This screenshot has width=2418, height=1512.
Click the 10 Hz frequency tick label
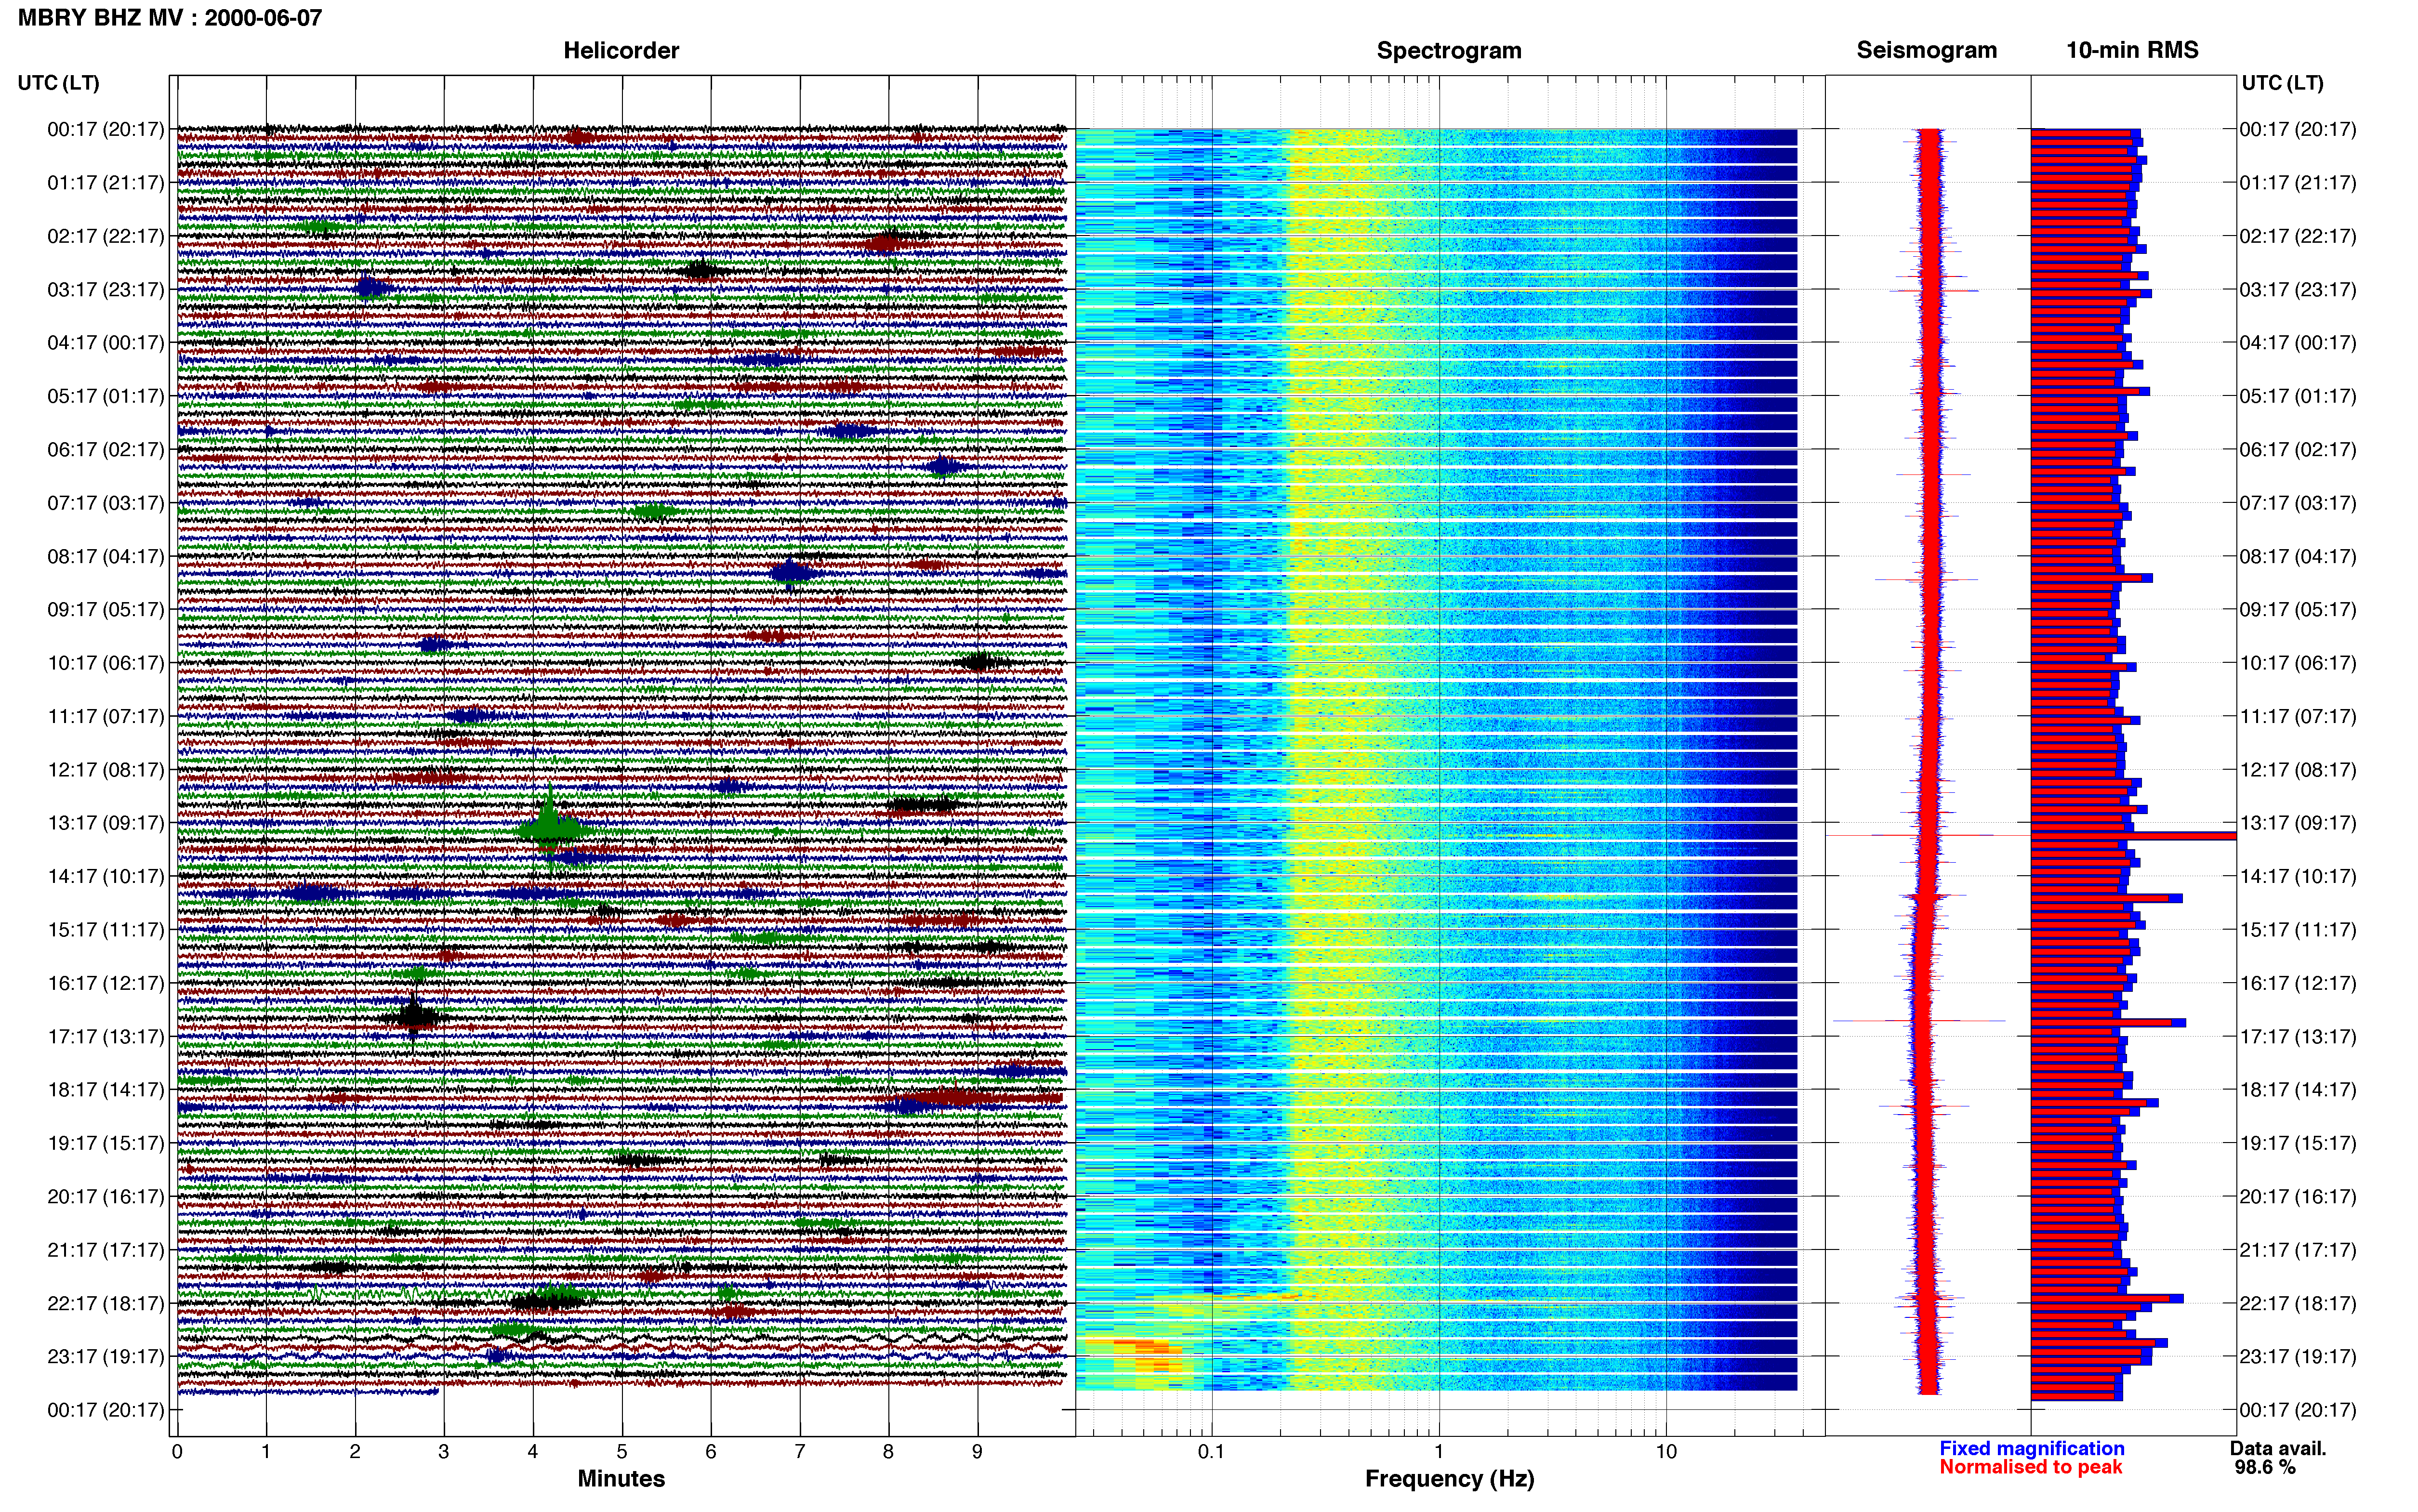(1666, 1451)
